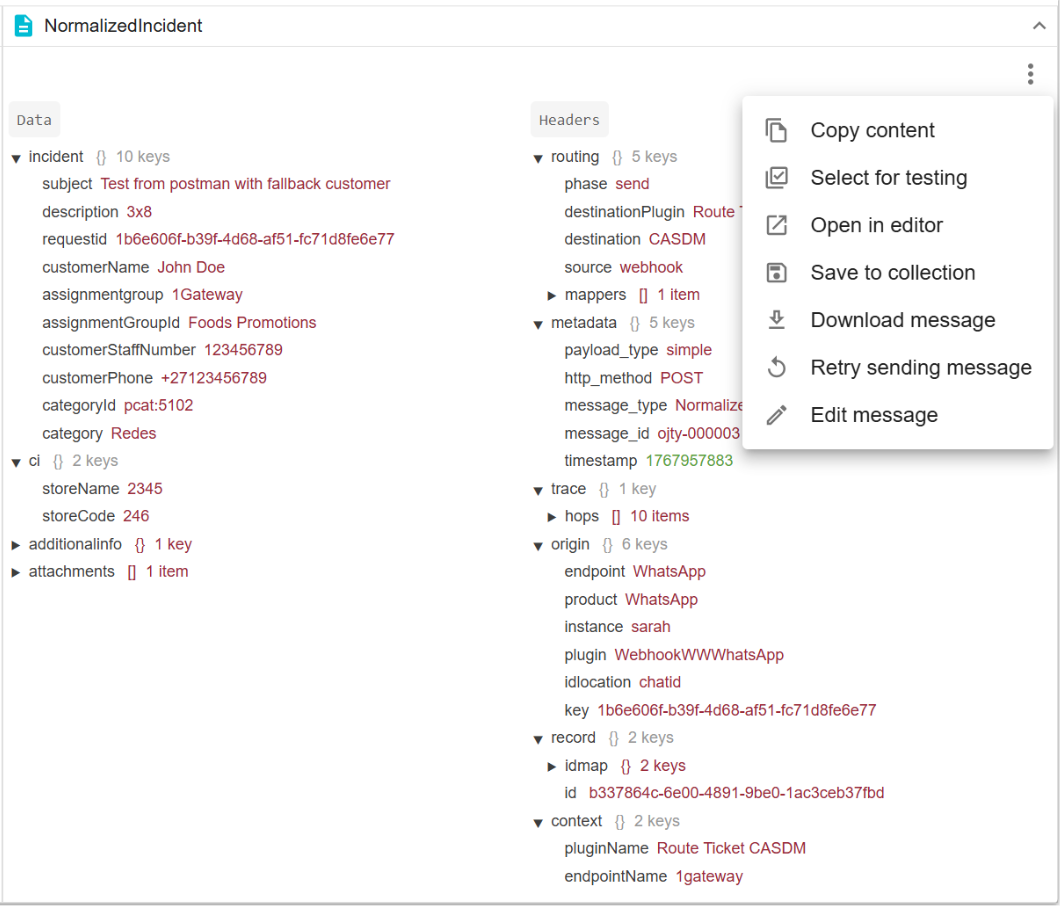Click the Download message arrow icon
Screen dimensions: 1062x907
pos(777,320)
